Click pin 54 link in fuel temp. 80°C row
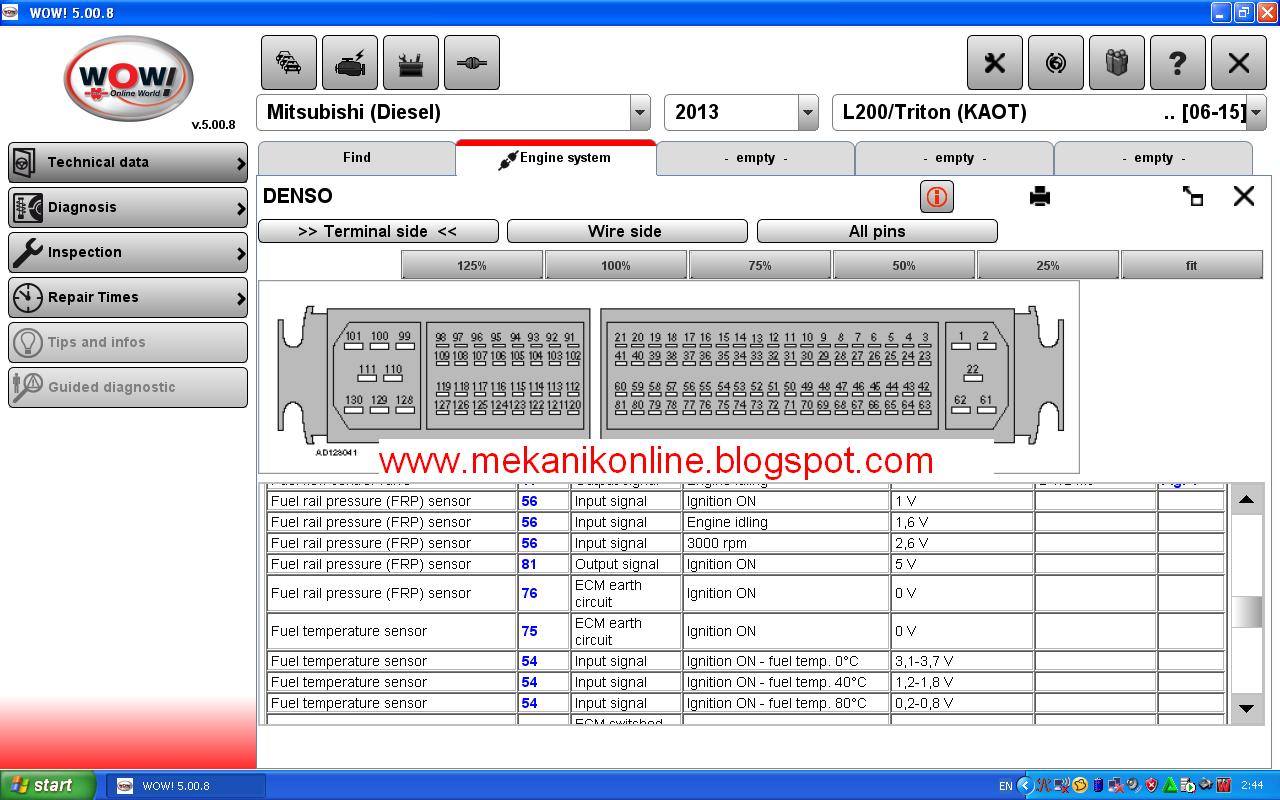Viewport: 1280px width, 800px height. coord(529,703)
